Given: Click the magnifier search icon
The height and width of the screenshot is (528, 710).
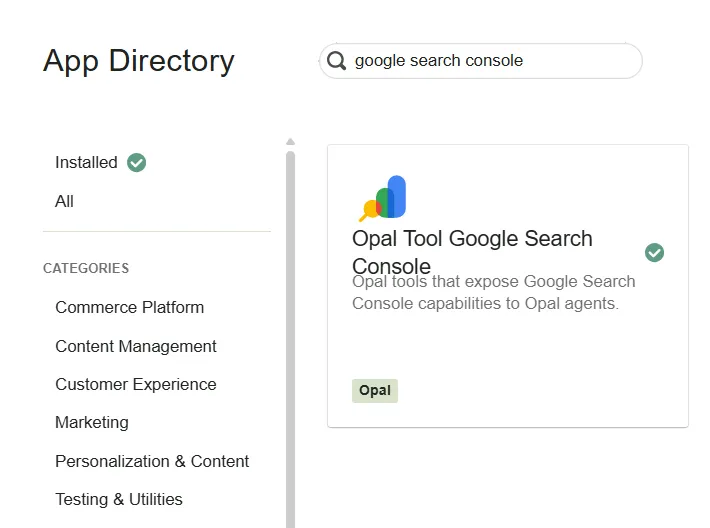Looking at the screenshot, I should pos(336,60).
